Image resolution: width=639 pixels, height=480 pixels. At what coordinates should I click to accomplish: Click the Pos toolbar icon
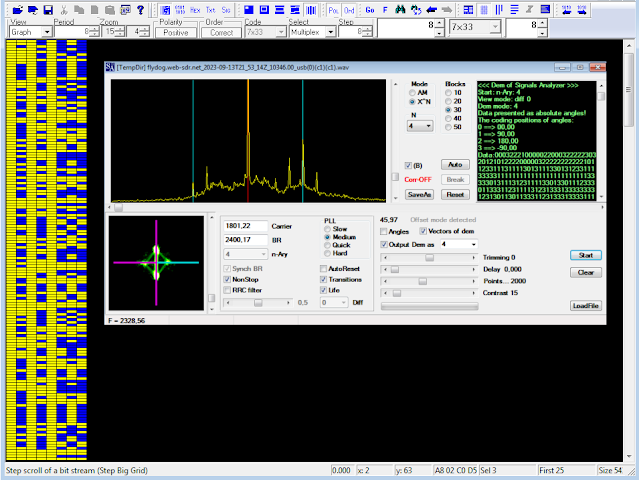coord(333,9)
